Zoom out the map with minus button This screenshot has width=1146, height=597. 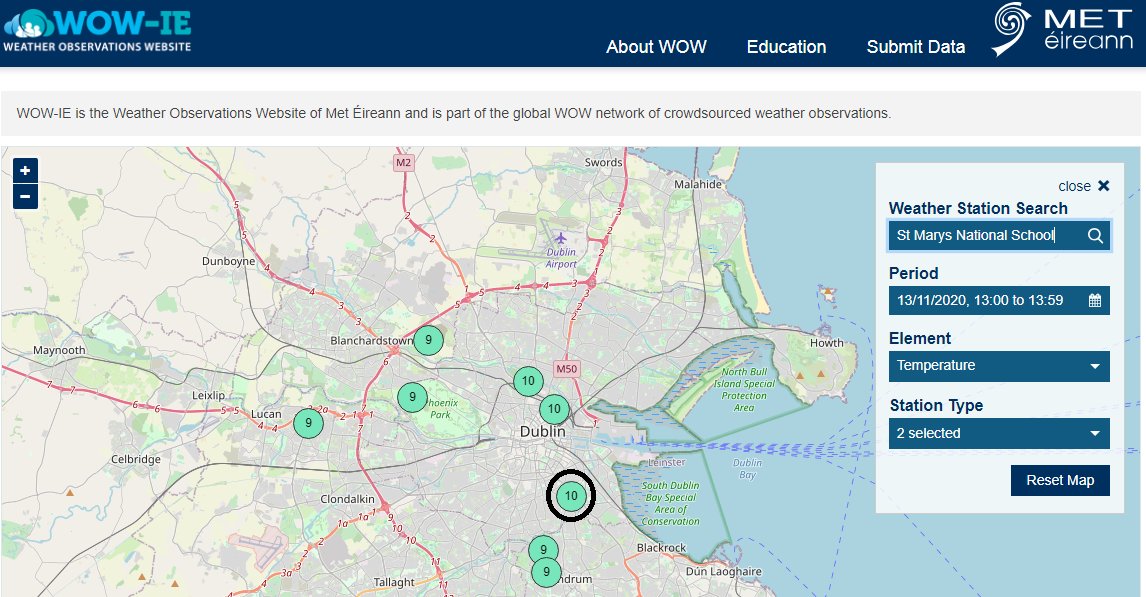click(25, 197)
